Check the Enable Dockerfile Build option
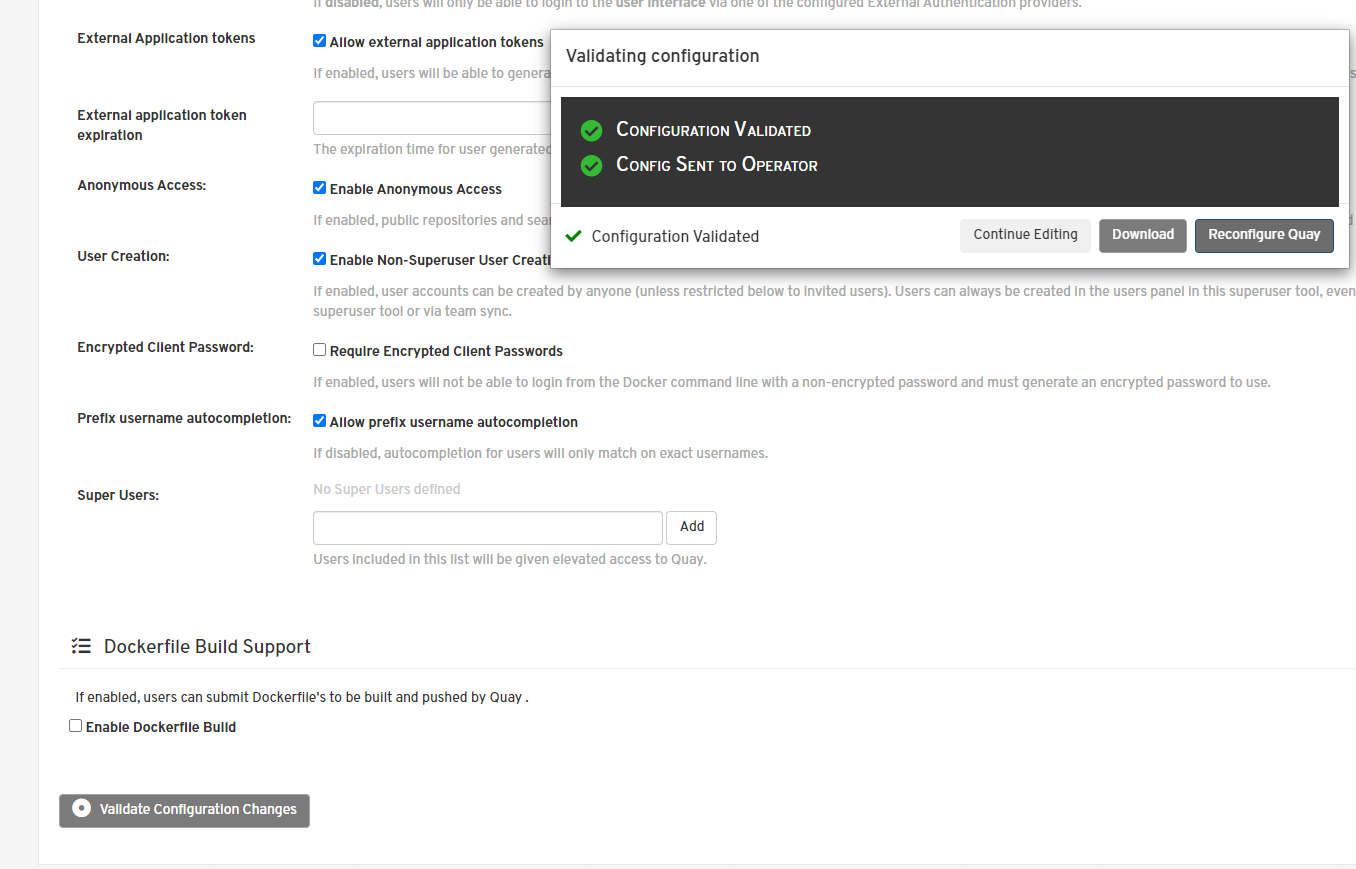Image resolution: width=1356 pixels, height=869 pixels. (x=75, y=726)
